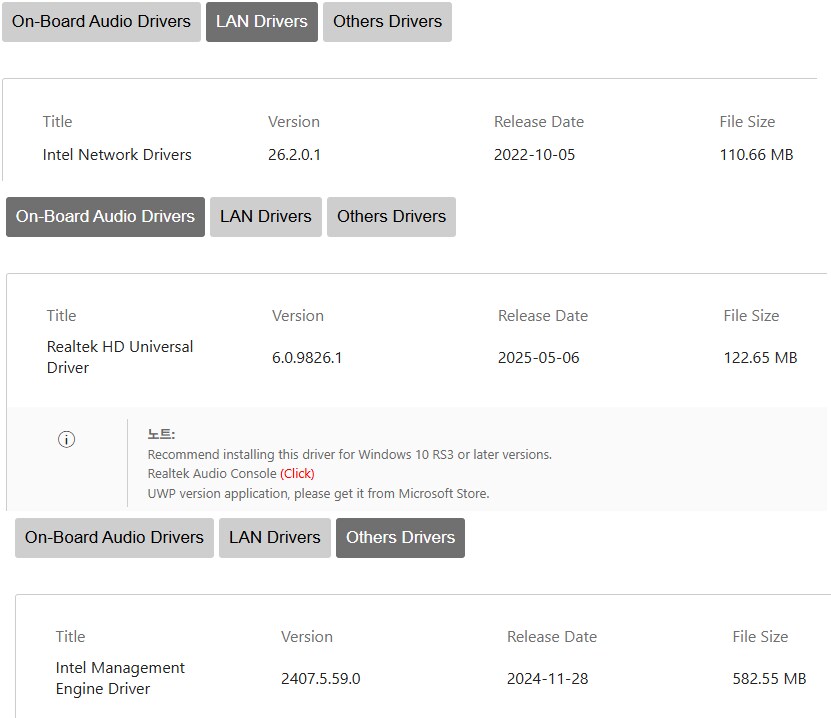Click the "Version" header above 26.2.0.1
Image resolution: width=831 pixels, height=718 pixels.
pos(294,122)
